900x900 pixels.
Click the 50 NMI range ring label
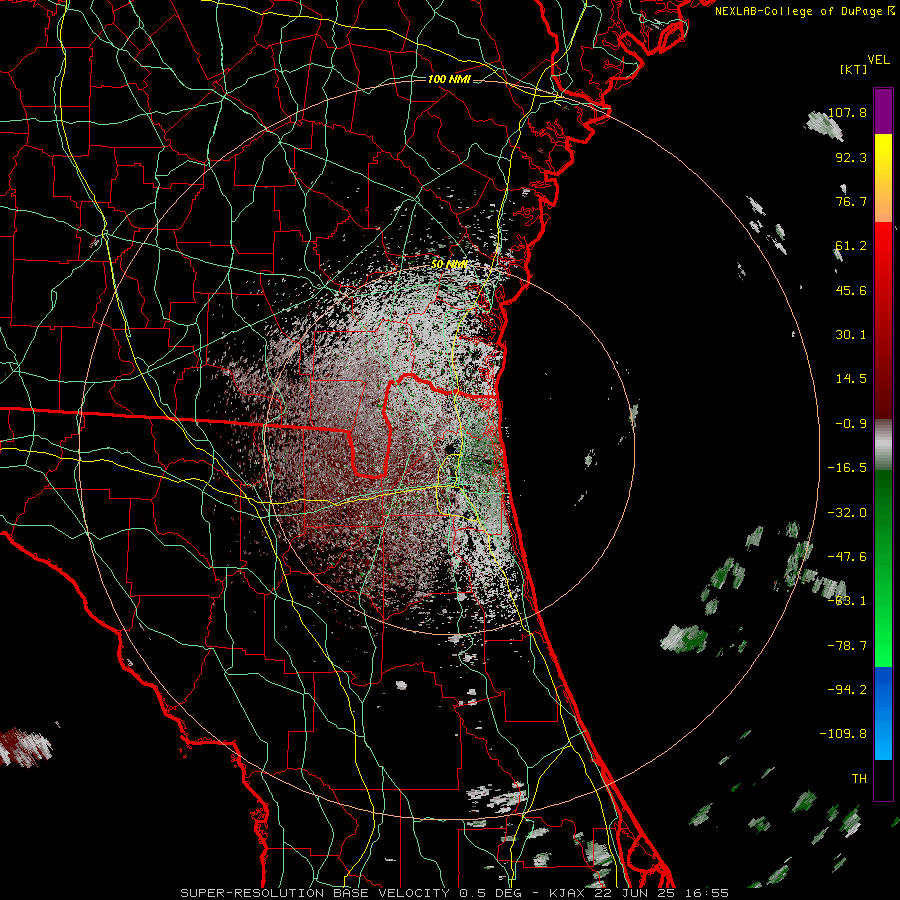pyautogui.click(x=449, y=265)
